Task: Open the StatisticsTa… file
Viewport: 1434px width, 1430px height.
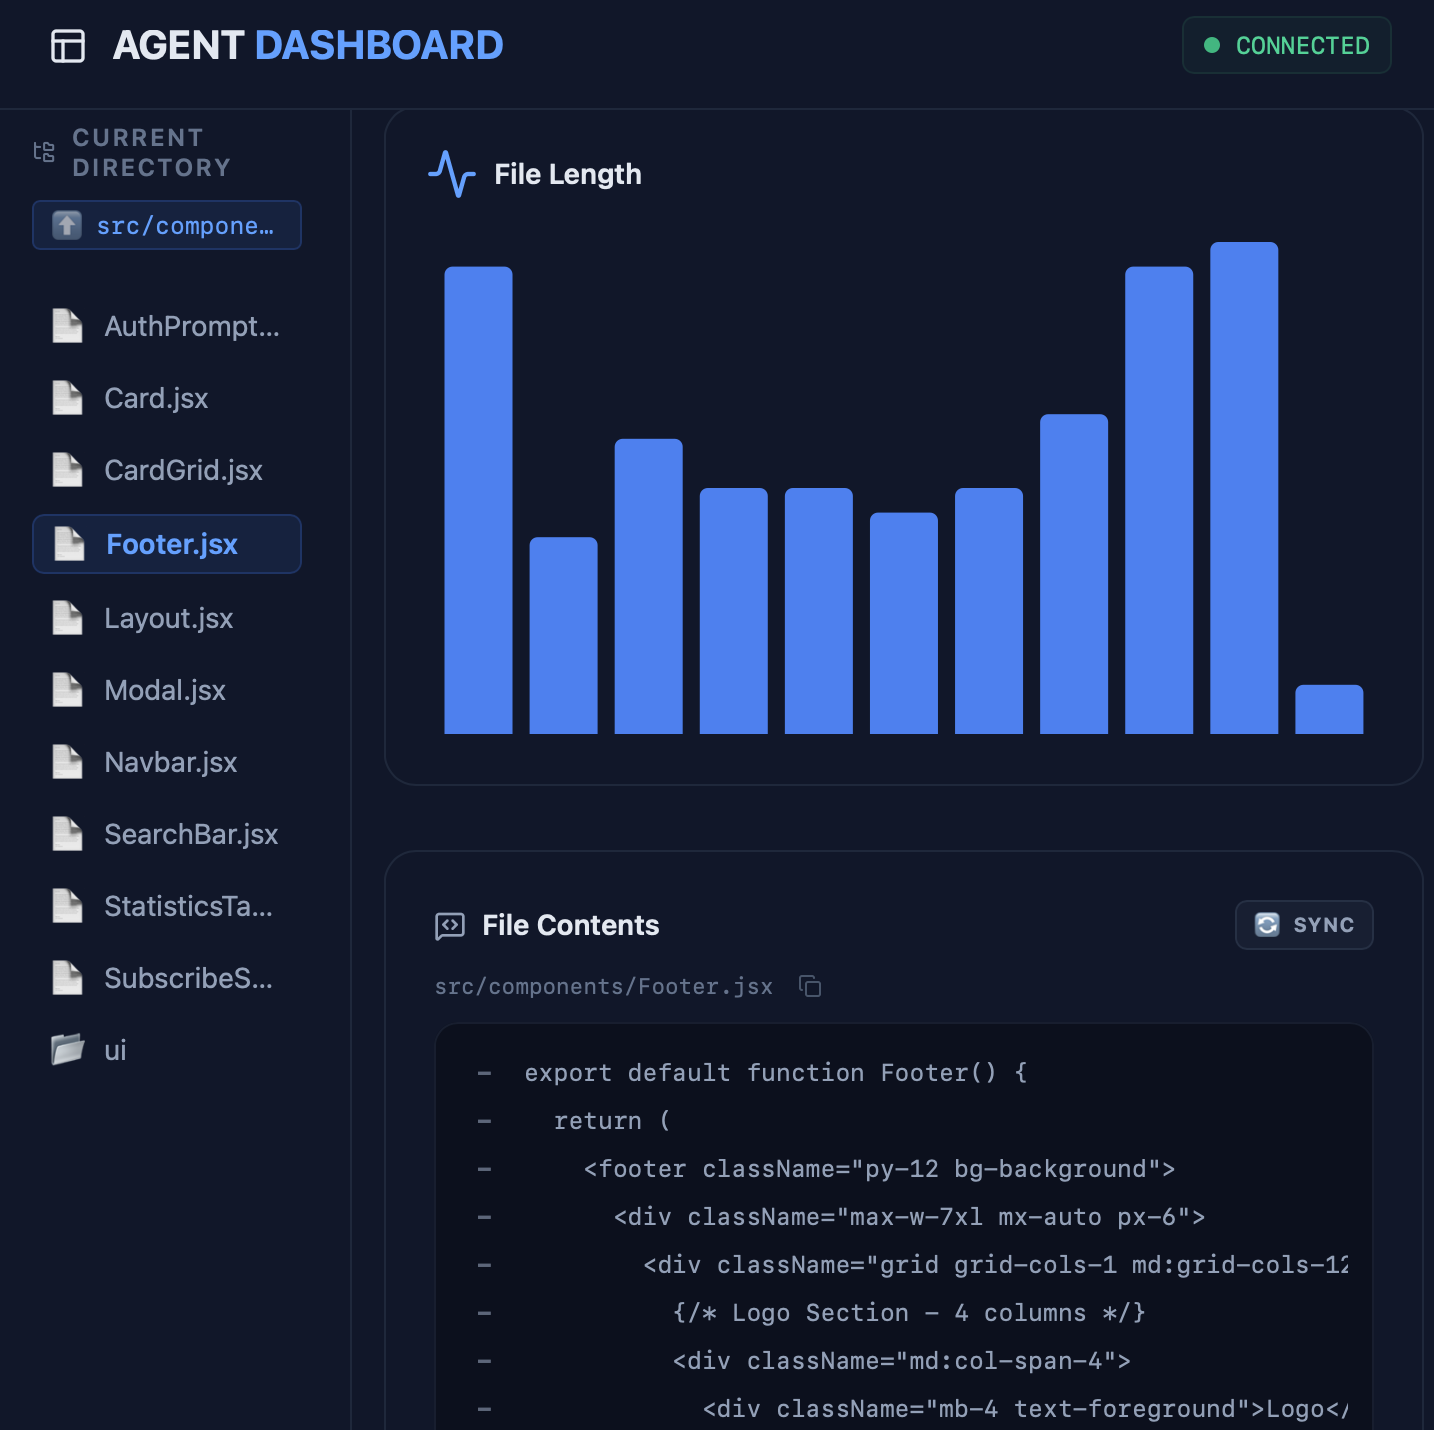Action: point(167,906)
